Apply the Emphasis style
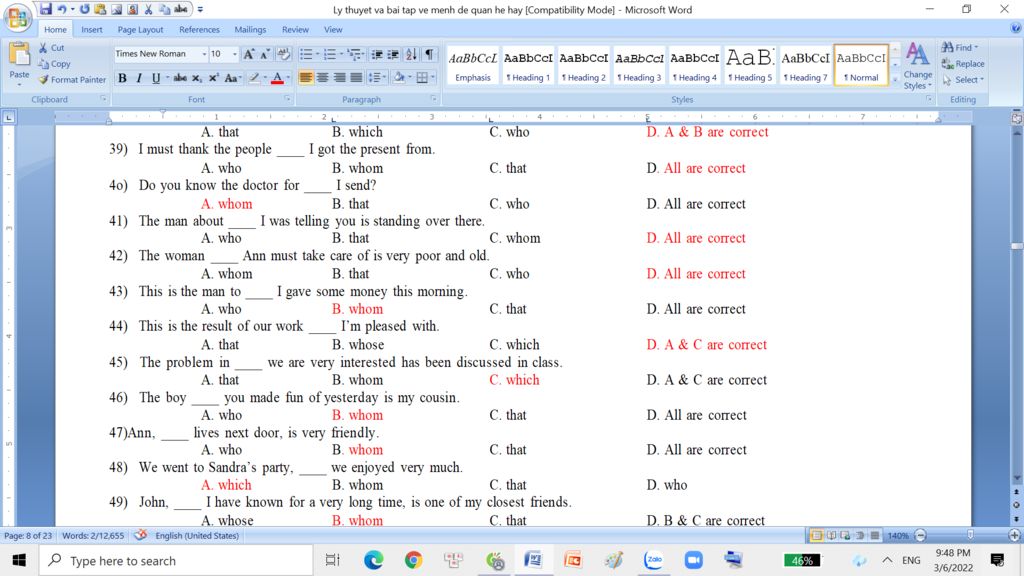1024x576 pixels. 473,65
